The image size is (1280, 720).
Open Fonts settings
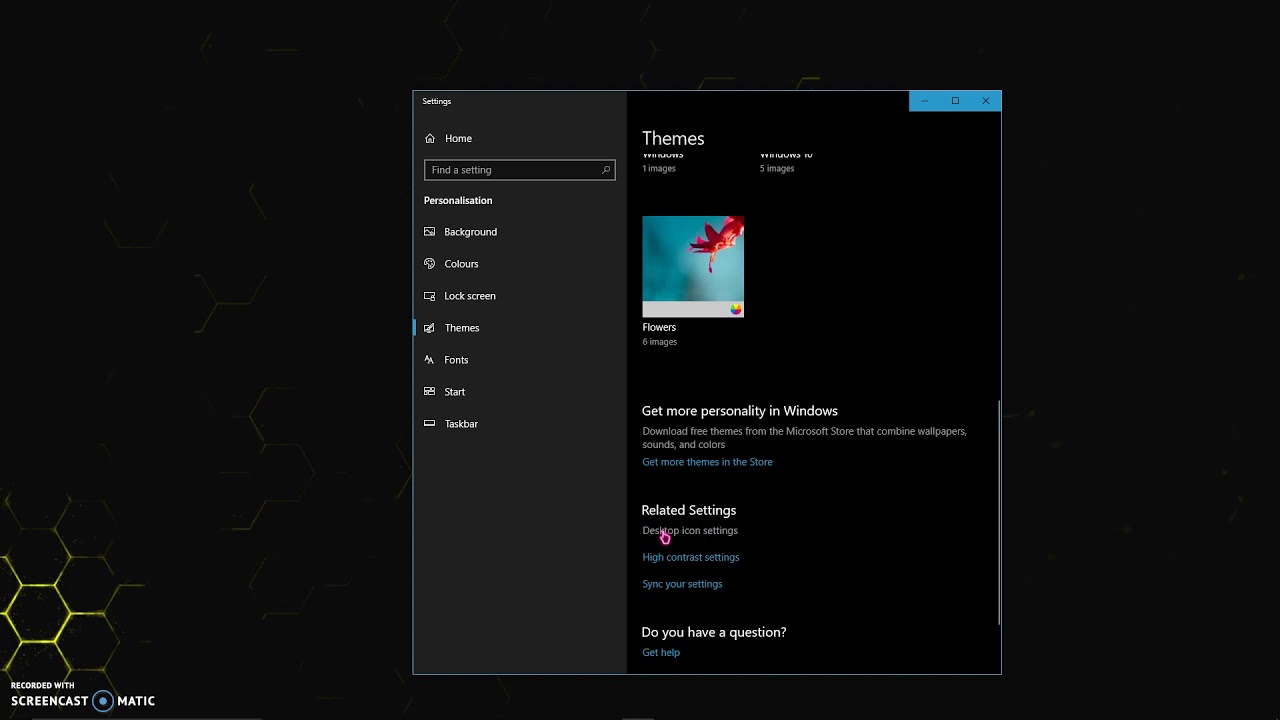click(x=456, y=359)
